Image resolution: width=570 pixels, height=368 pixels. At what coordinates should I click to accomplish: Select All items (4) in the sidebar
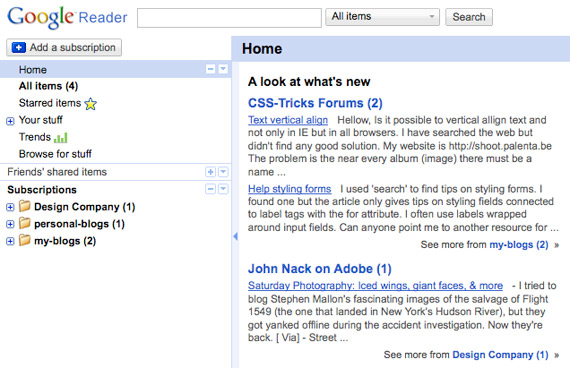pyautogui.click(x=48, y=86)
